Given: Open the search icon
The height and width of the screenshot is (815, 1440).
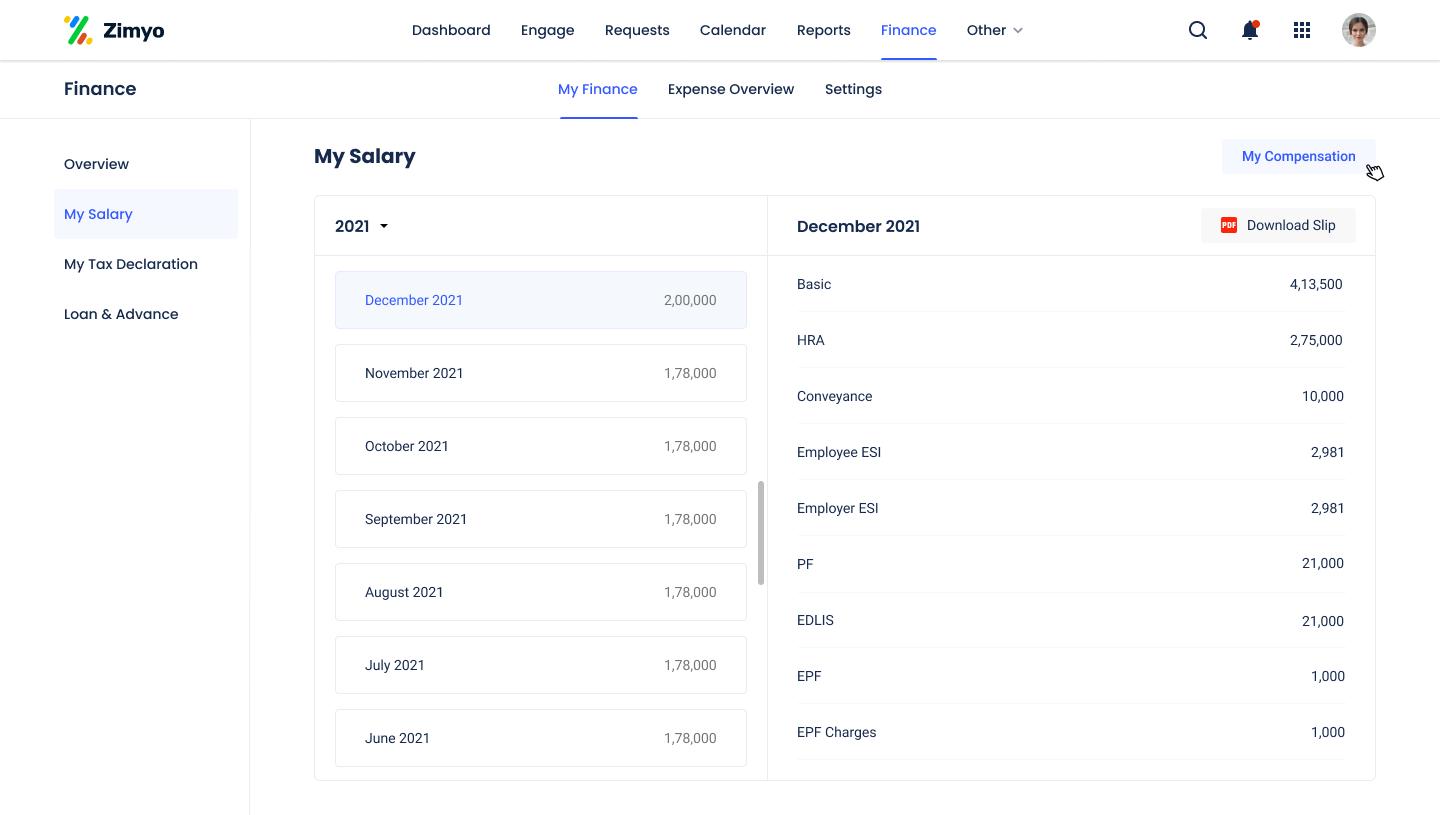Looking at the screenshot, I should pyautogui.click(x=1197, y=30).
